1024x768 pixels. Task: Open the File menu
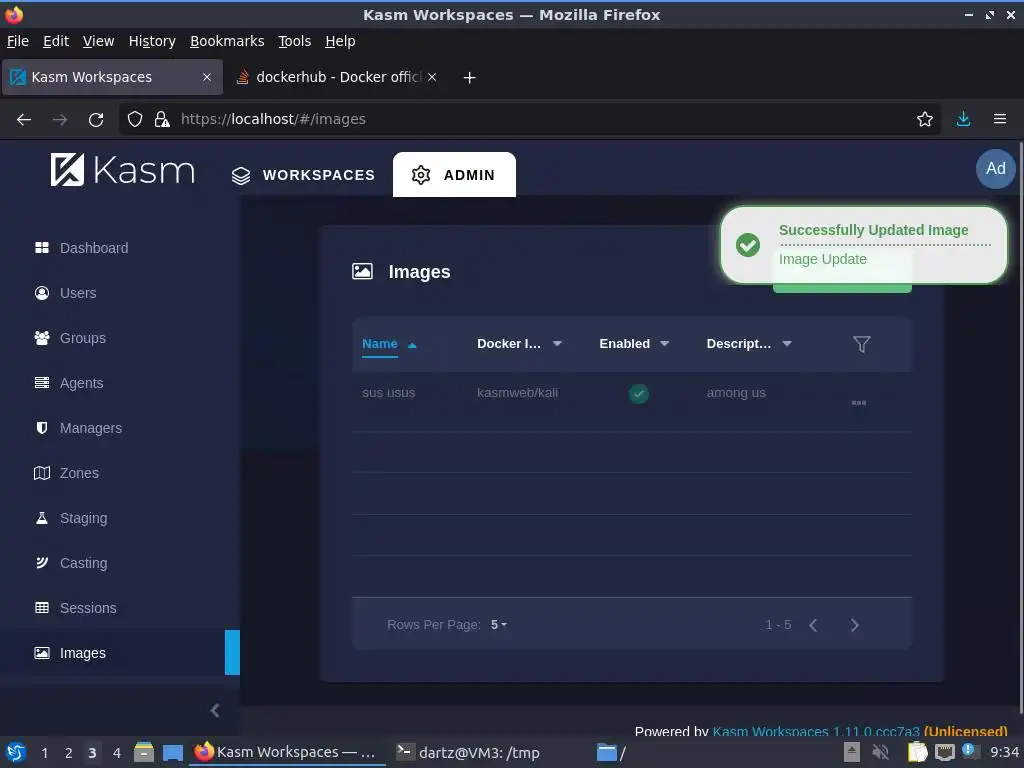pos(18,41)
